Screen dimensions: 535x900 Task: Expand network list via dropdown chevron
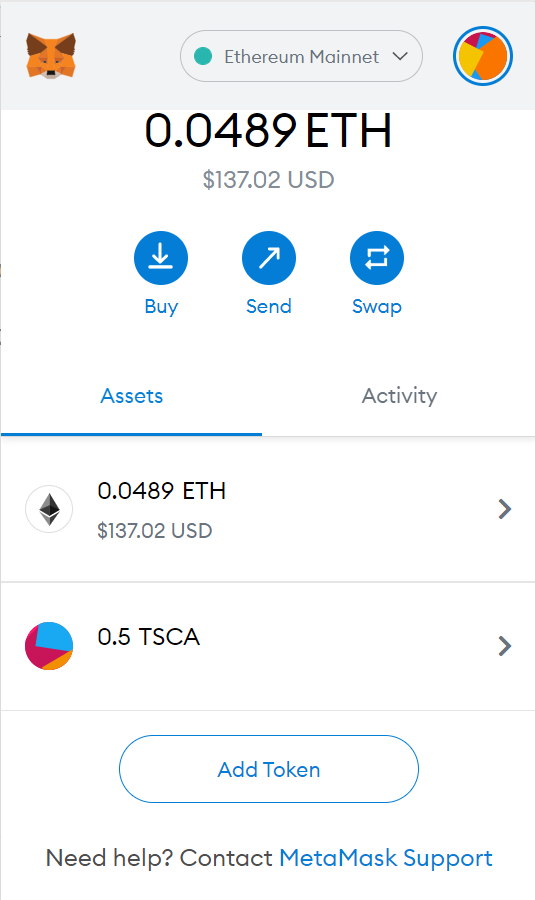click(400, 56)
